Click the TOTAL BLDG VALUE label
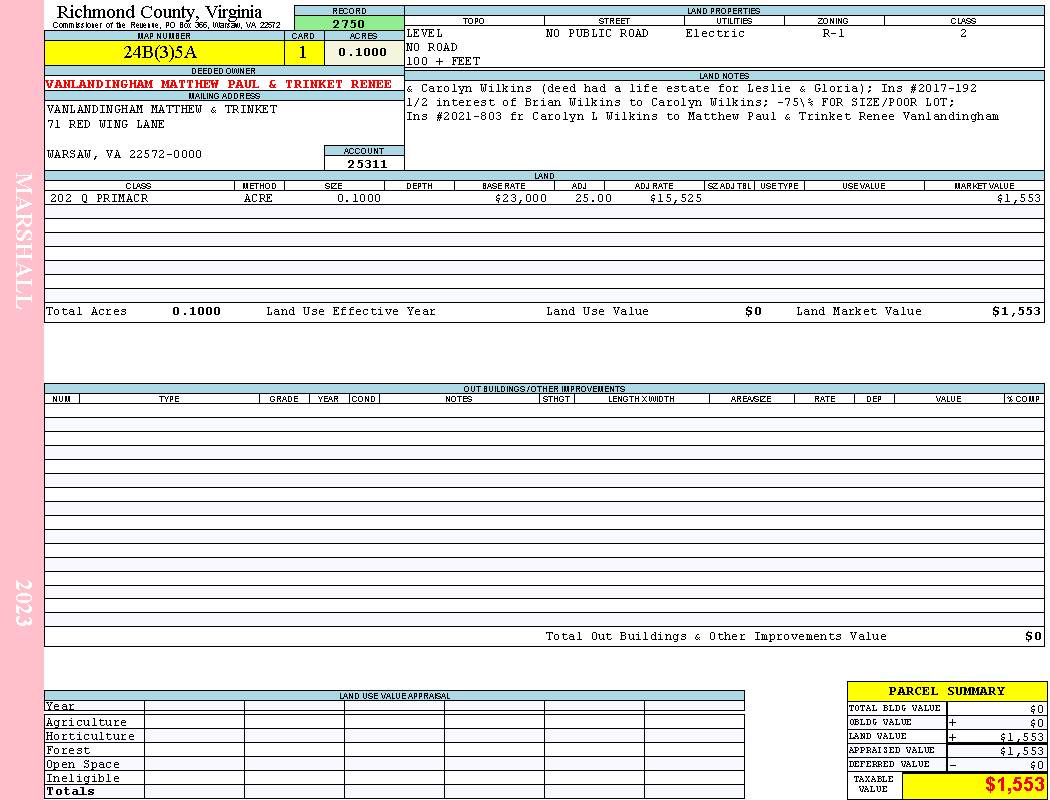1050x800 pixels. [x=894, y=708]
